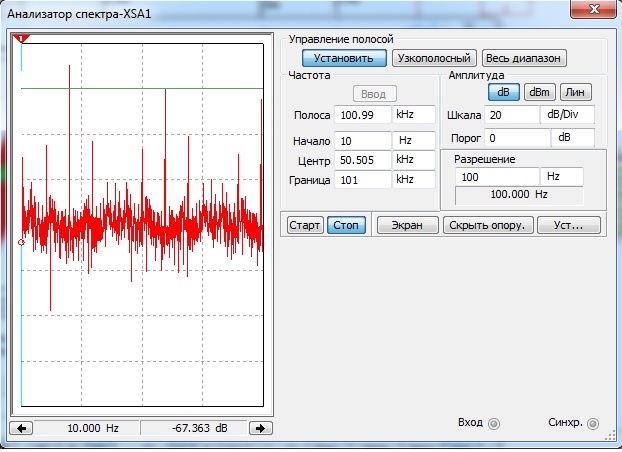Viewport: 622px width, 452px height.
Task: Click the Разрешение value field 100
Action: tap(497, 177)
